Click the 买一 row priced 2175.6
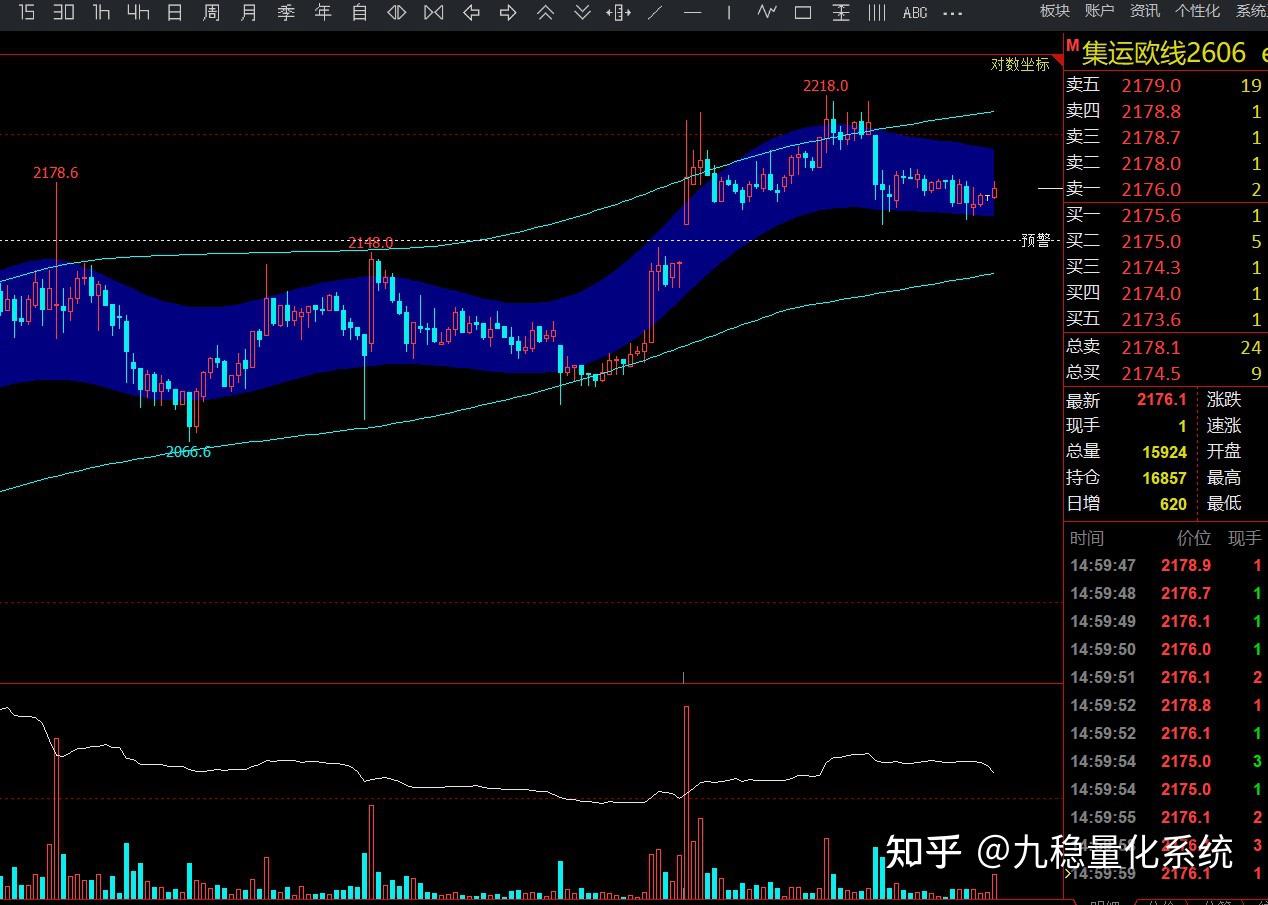The height and width of the screenshot is (905, 1268). coord(1165,215)
